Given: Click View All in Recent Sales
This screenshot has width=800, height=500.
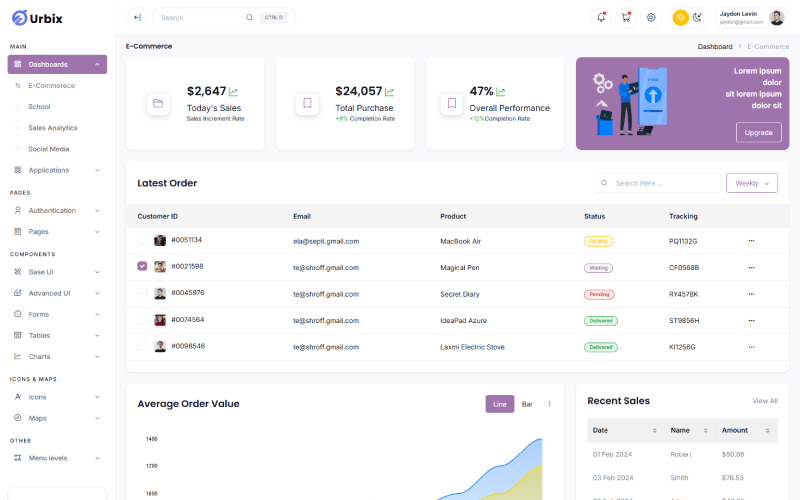Looking at the screenshot, I should click(x=764, y=401).
